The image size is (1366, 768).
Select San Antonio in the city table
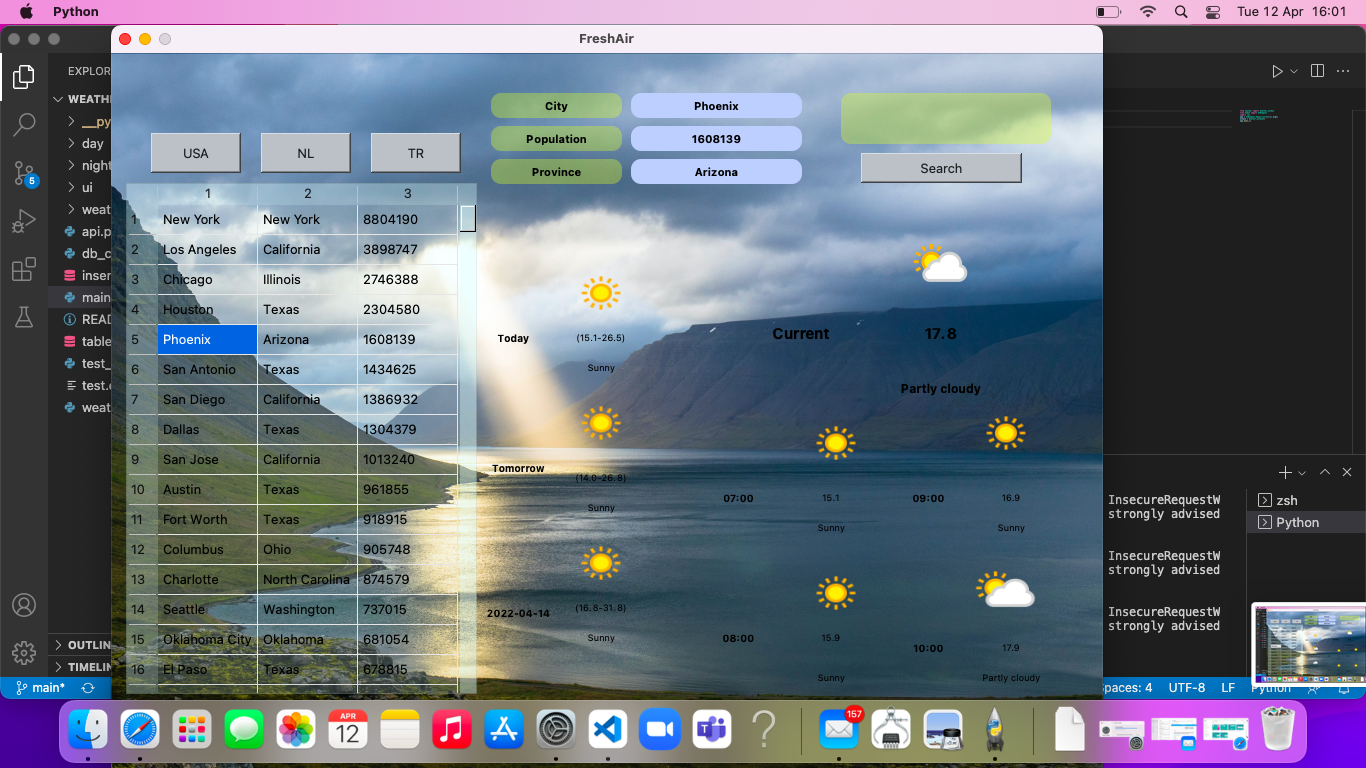tap(207, 369)
